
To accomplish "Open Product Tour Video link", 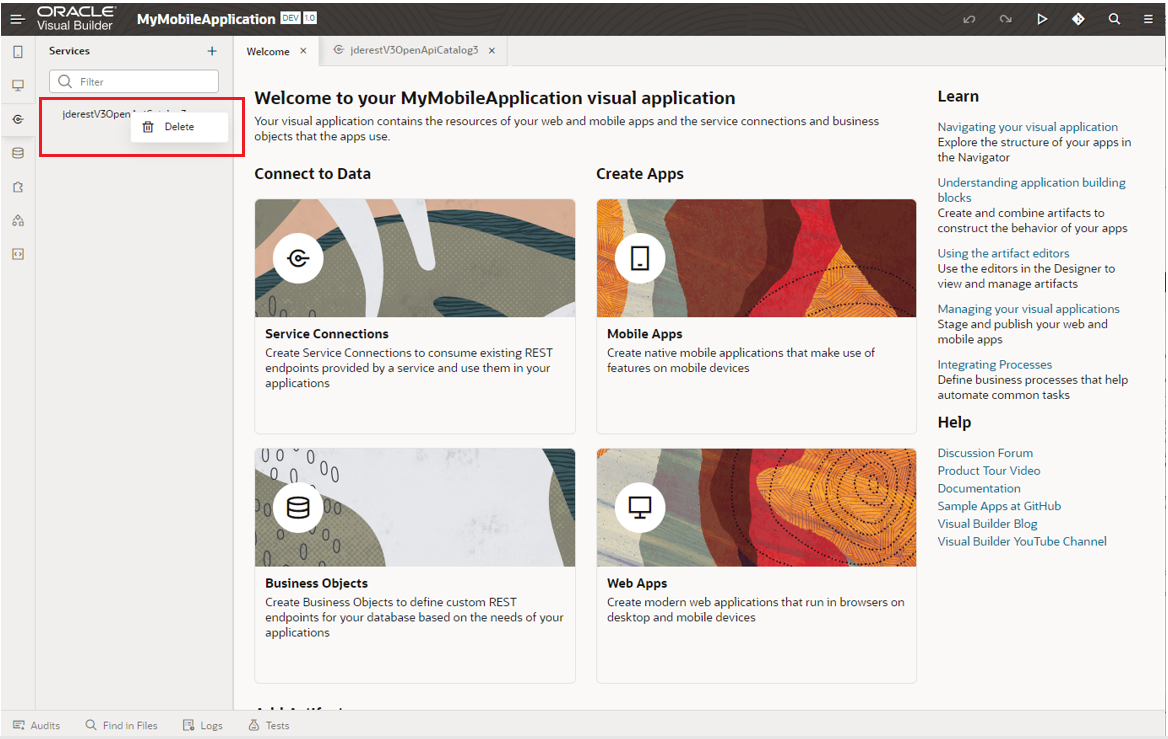I will [x=988, y=471].
